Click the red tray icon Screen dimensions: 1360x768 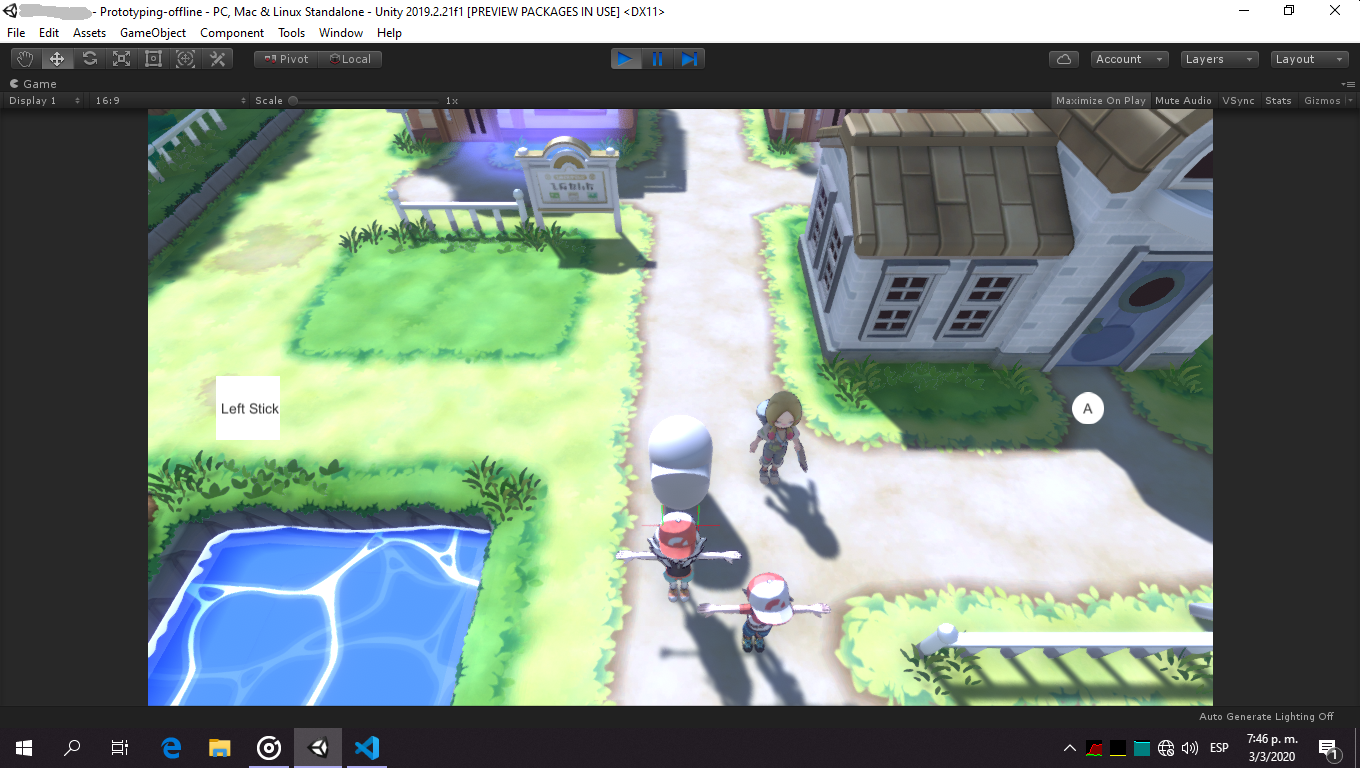1094,748
